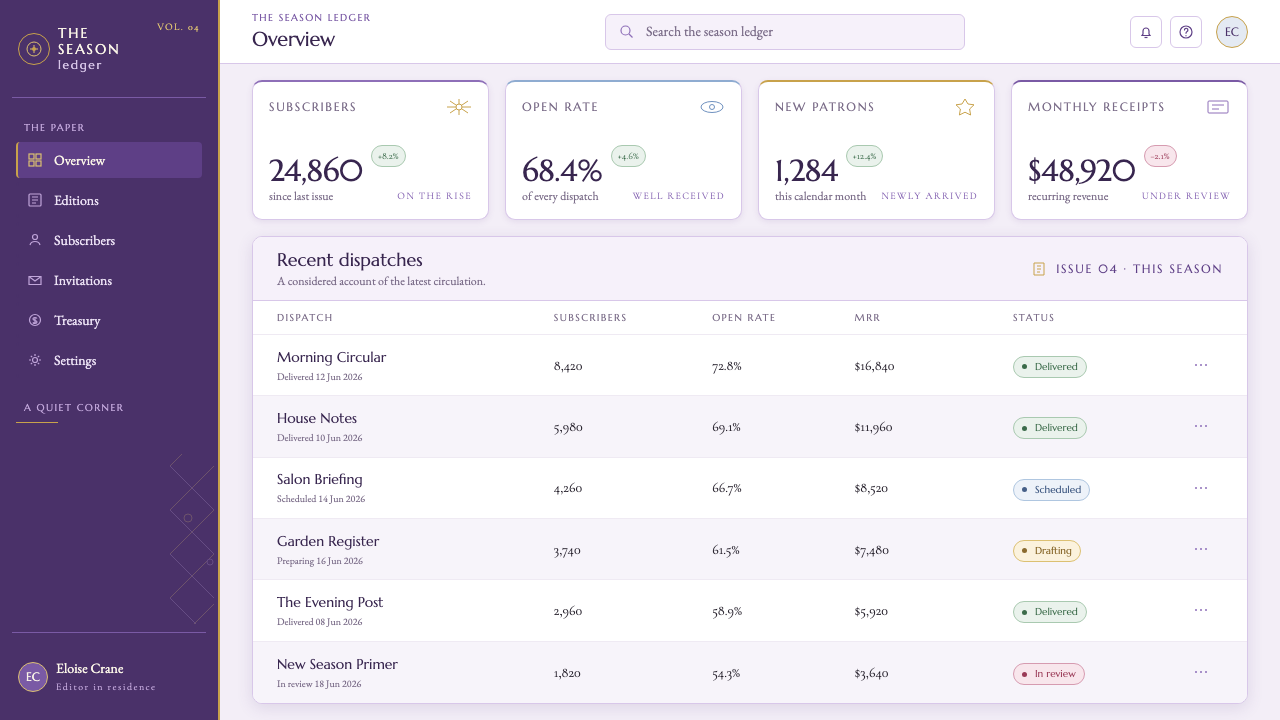Open more options for Morning Circular
This screenshot has width=1280, height=720.
point(1201,365)
